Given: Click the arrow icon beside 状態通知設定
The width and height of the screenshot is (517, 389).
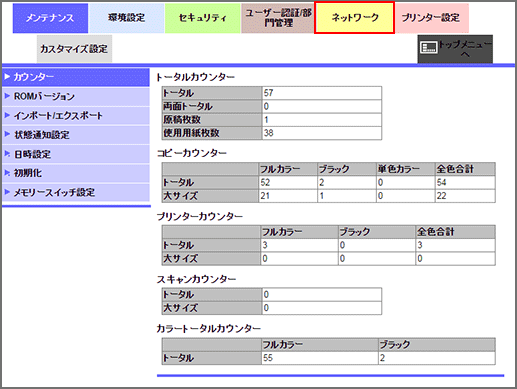Looking at the screenshot, I should 7,135.
